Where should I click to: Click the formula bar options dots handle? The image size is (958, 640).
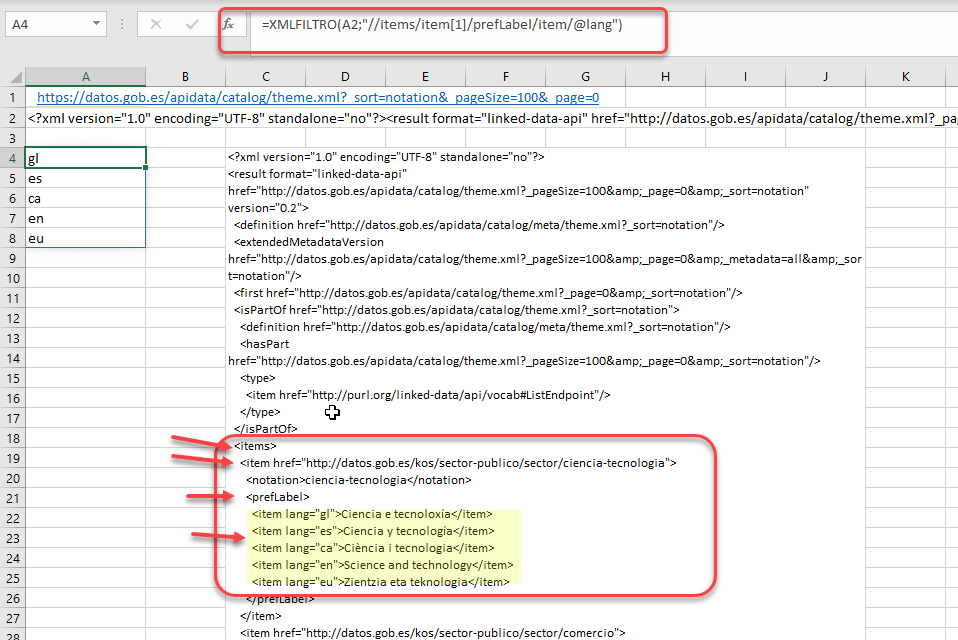coord(122,24)
